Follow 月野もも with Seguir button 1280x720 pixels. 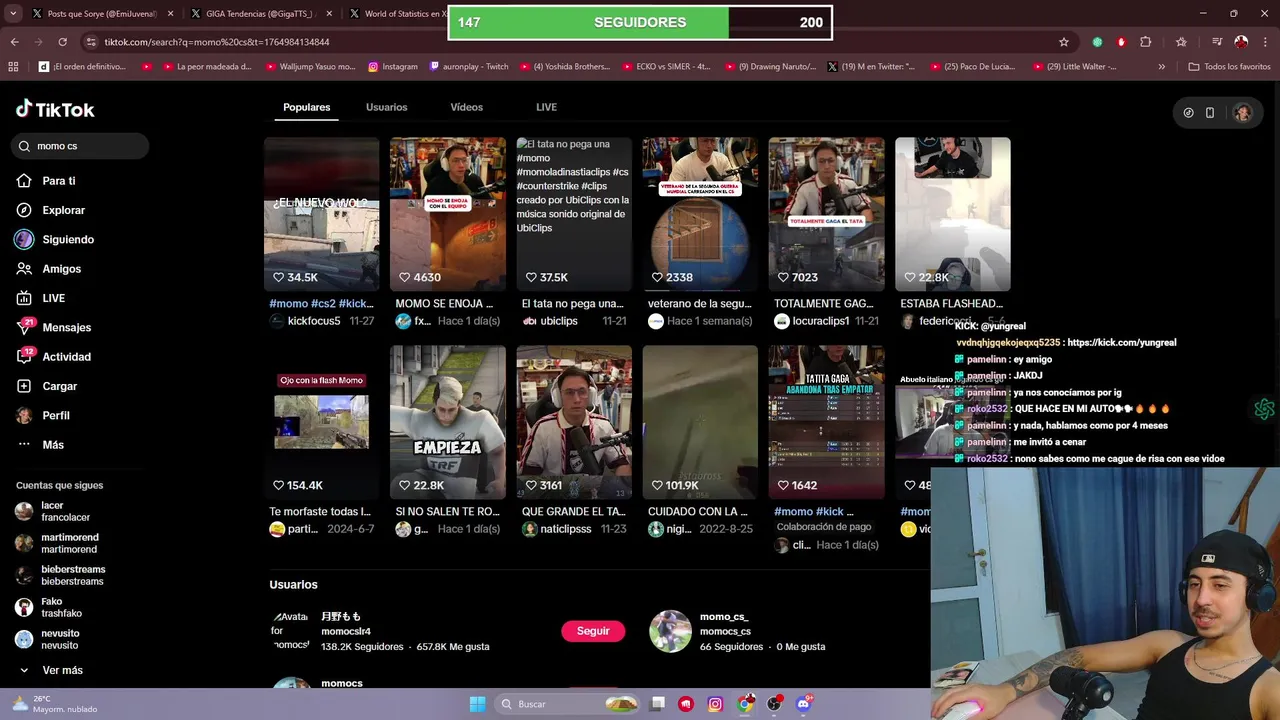593,631
